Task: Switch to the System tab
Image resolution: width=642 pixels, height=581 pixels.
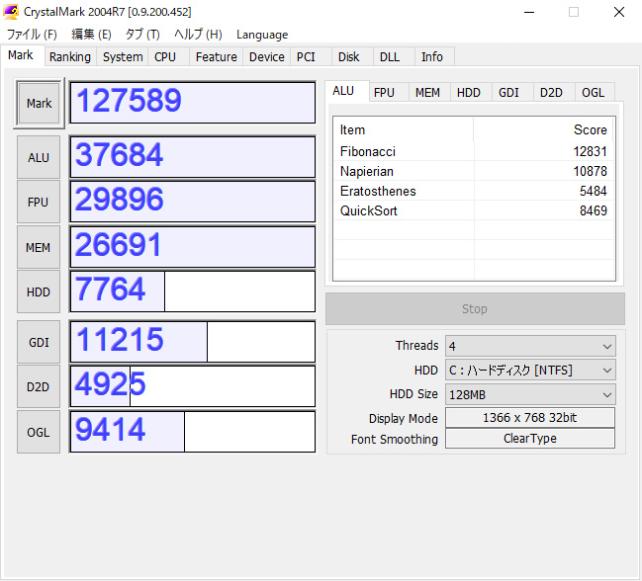Action: coord(123,57)
